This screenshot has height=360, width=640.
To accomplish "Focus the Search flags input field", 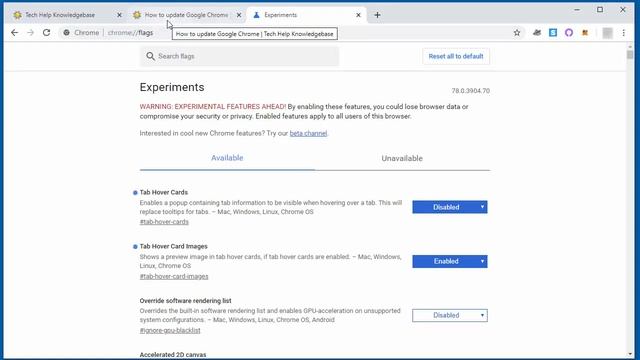I will coord(239,56).
